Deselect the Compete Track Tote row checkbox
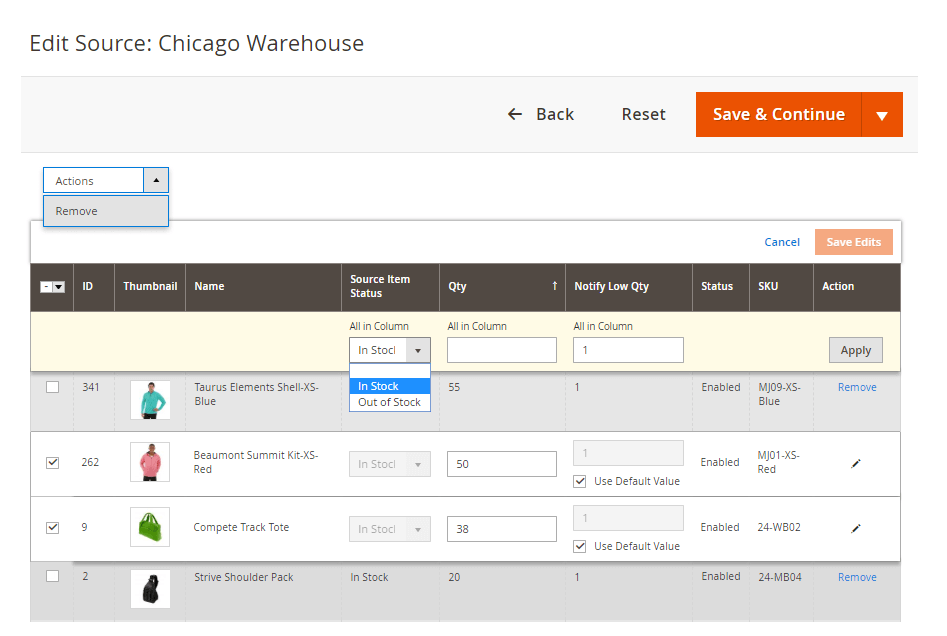The width and height of the screenshot is (947, 636). pos(52,527)
